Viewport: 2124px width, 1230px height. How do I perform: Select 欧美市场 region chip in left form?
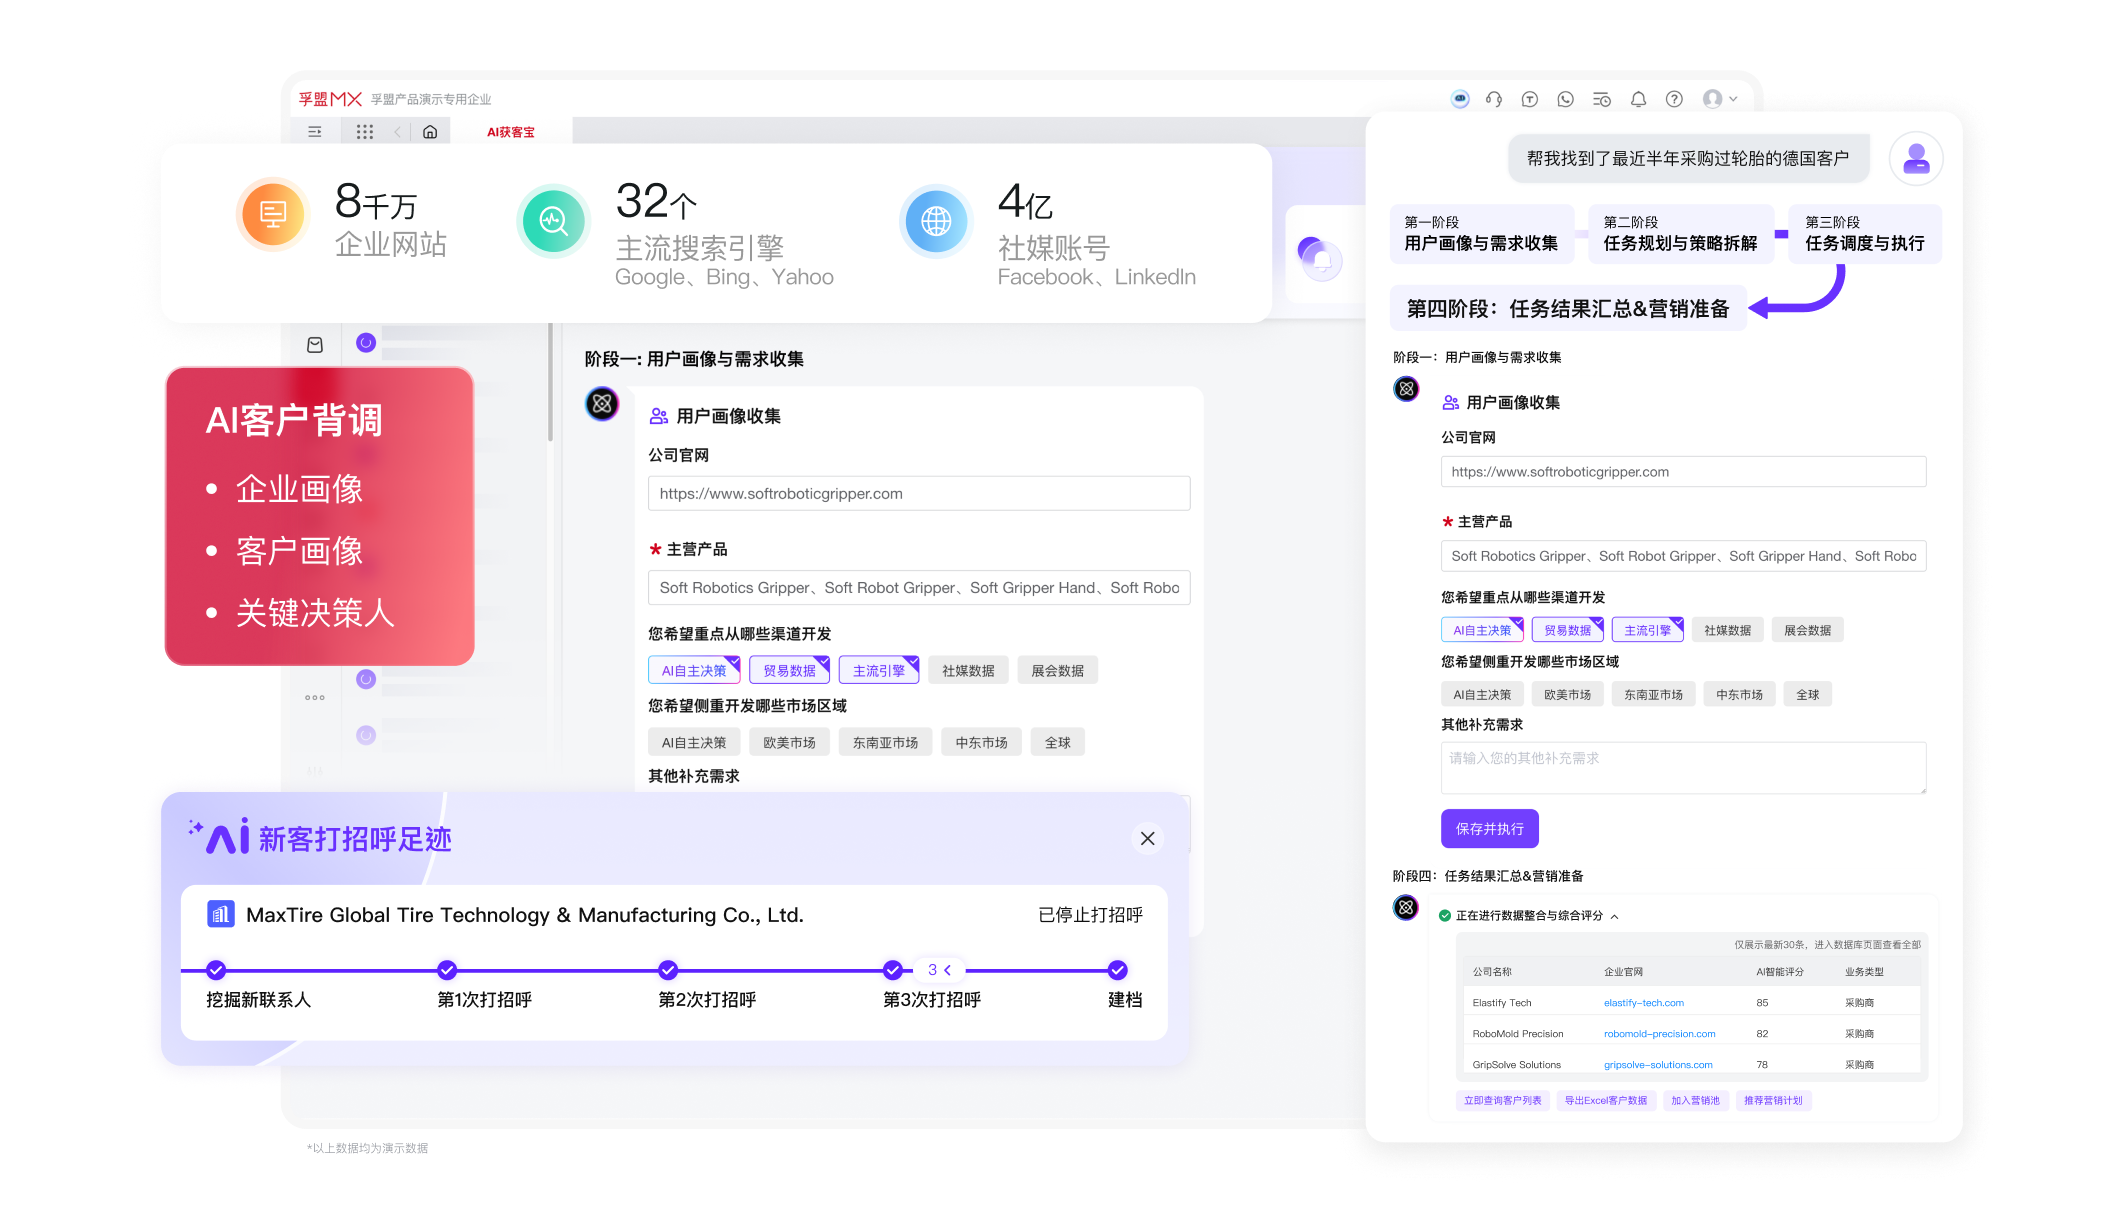[x=789, y=742]
